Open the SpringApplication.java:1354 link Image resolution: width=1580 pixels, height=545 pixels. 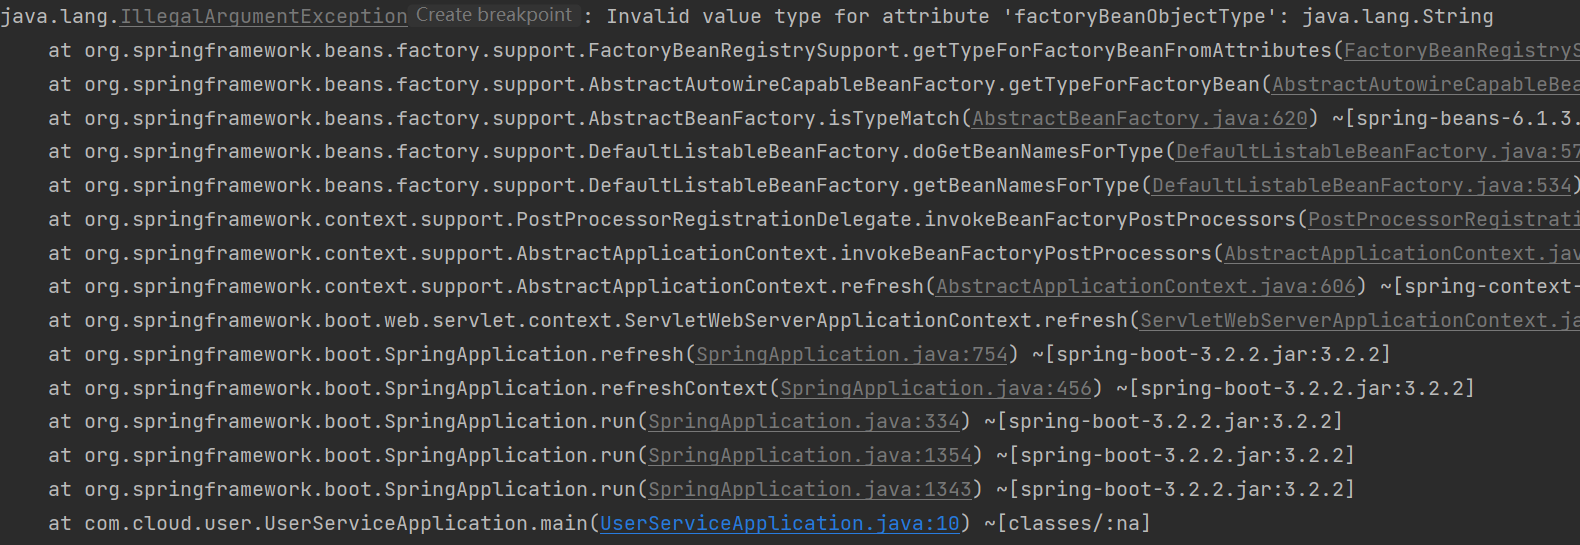click(x=810, y=456)
